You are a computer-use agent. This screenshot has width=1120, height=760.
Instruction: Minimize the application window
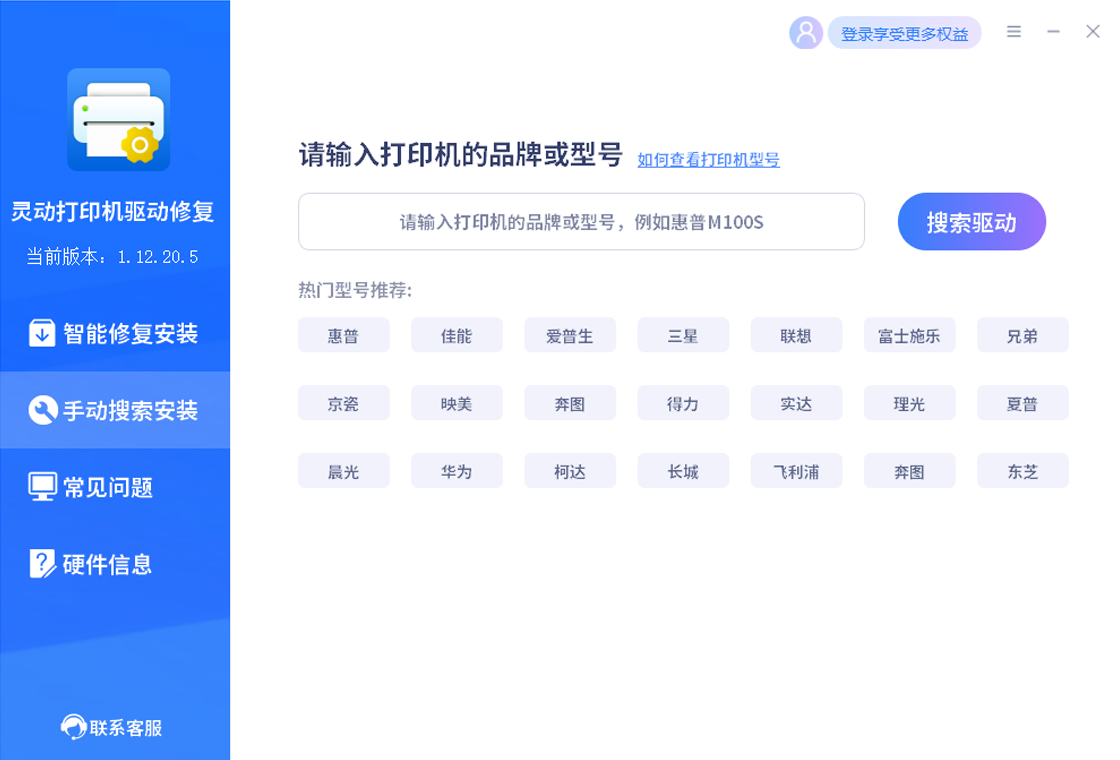tap(1054, 31)
